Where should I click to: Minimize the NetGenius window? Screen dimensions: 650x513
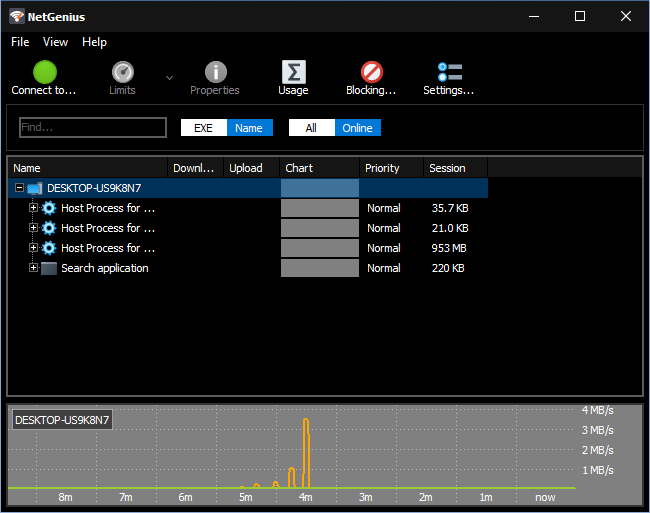tap(534, 16)
